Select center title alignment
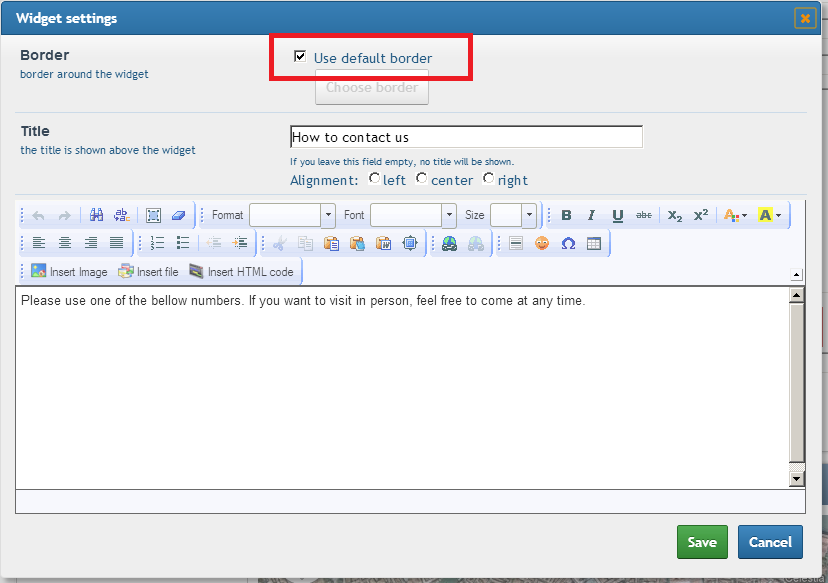 click(422, 179)
